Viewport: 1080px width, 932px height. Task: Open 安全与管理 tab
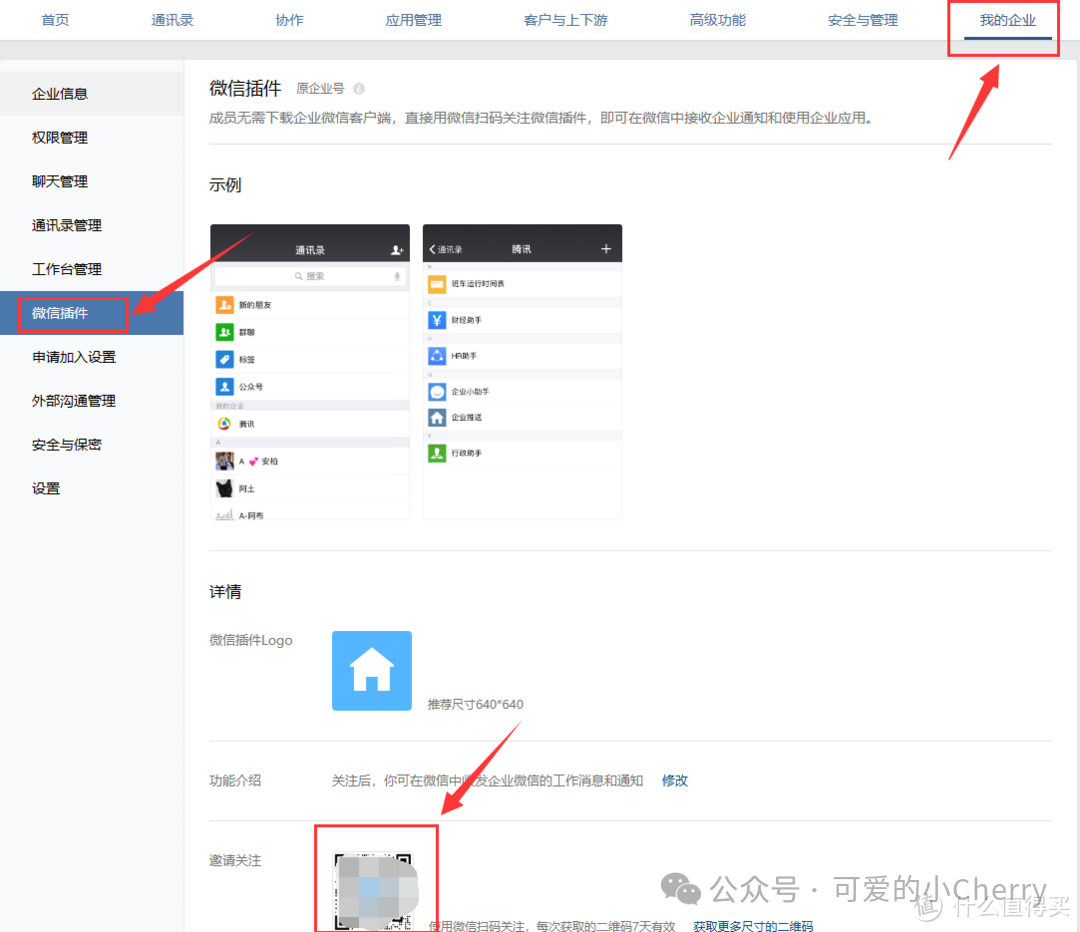click(x=862, y=20)
